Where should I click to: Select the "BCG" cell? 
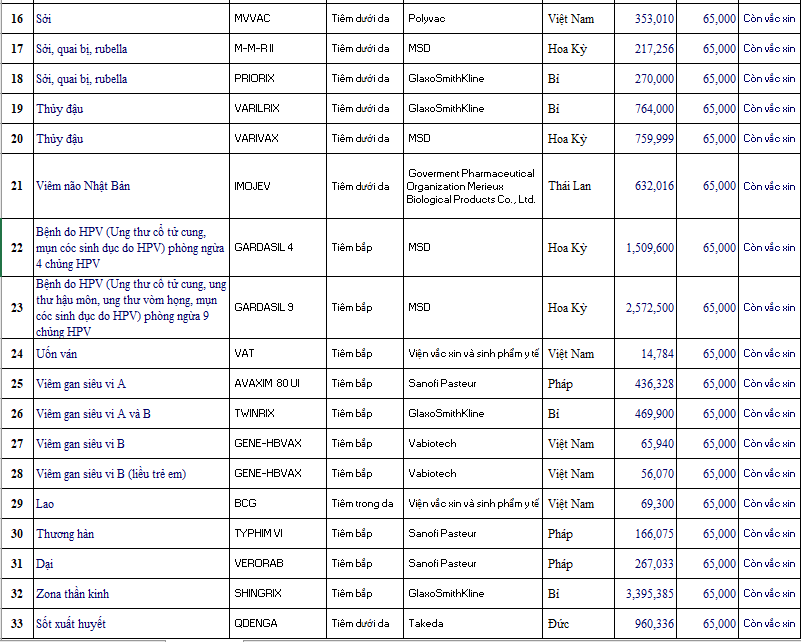tap(278, 504)
